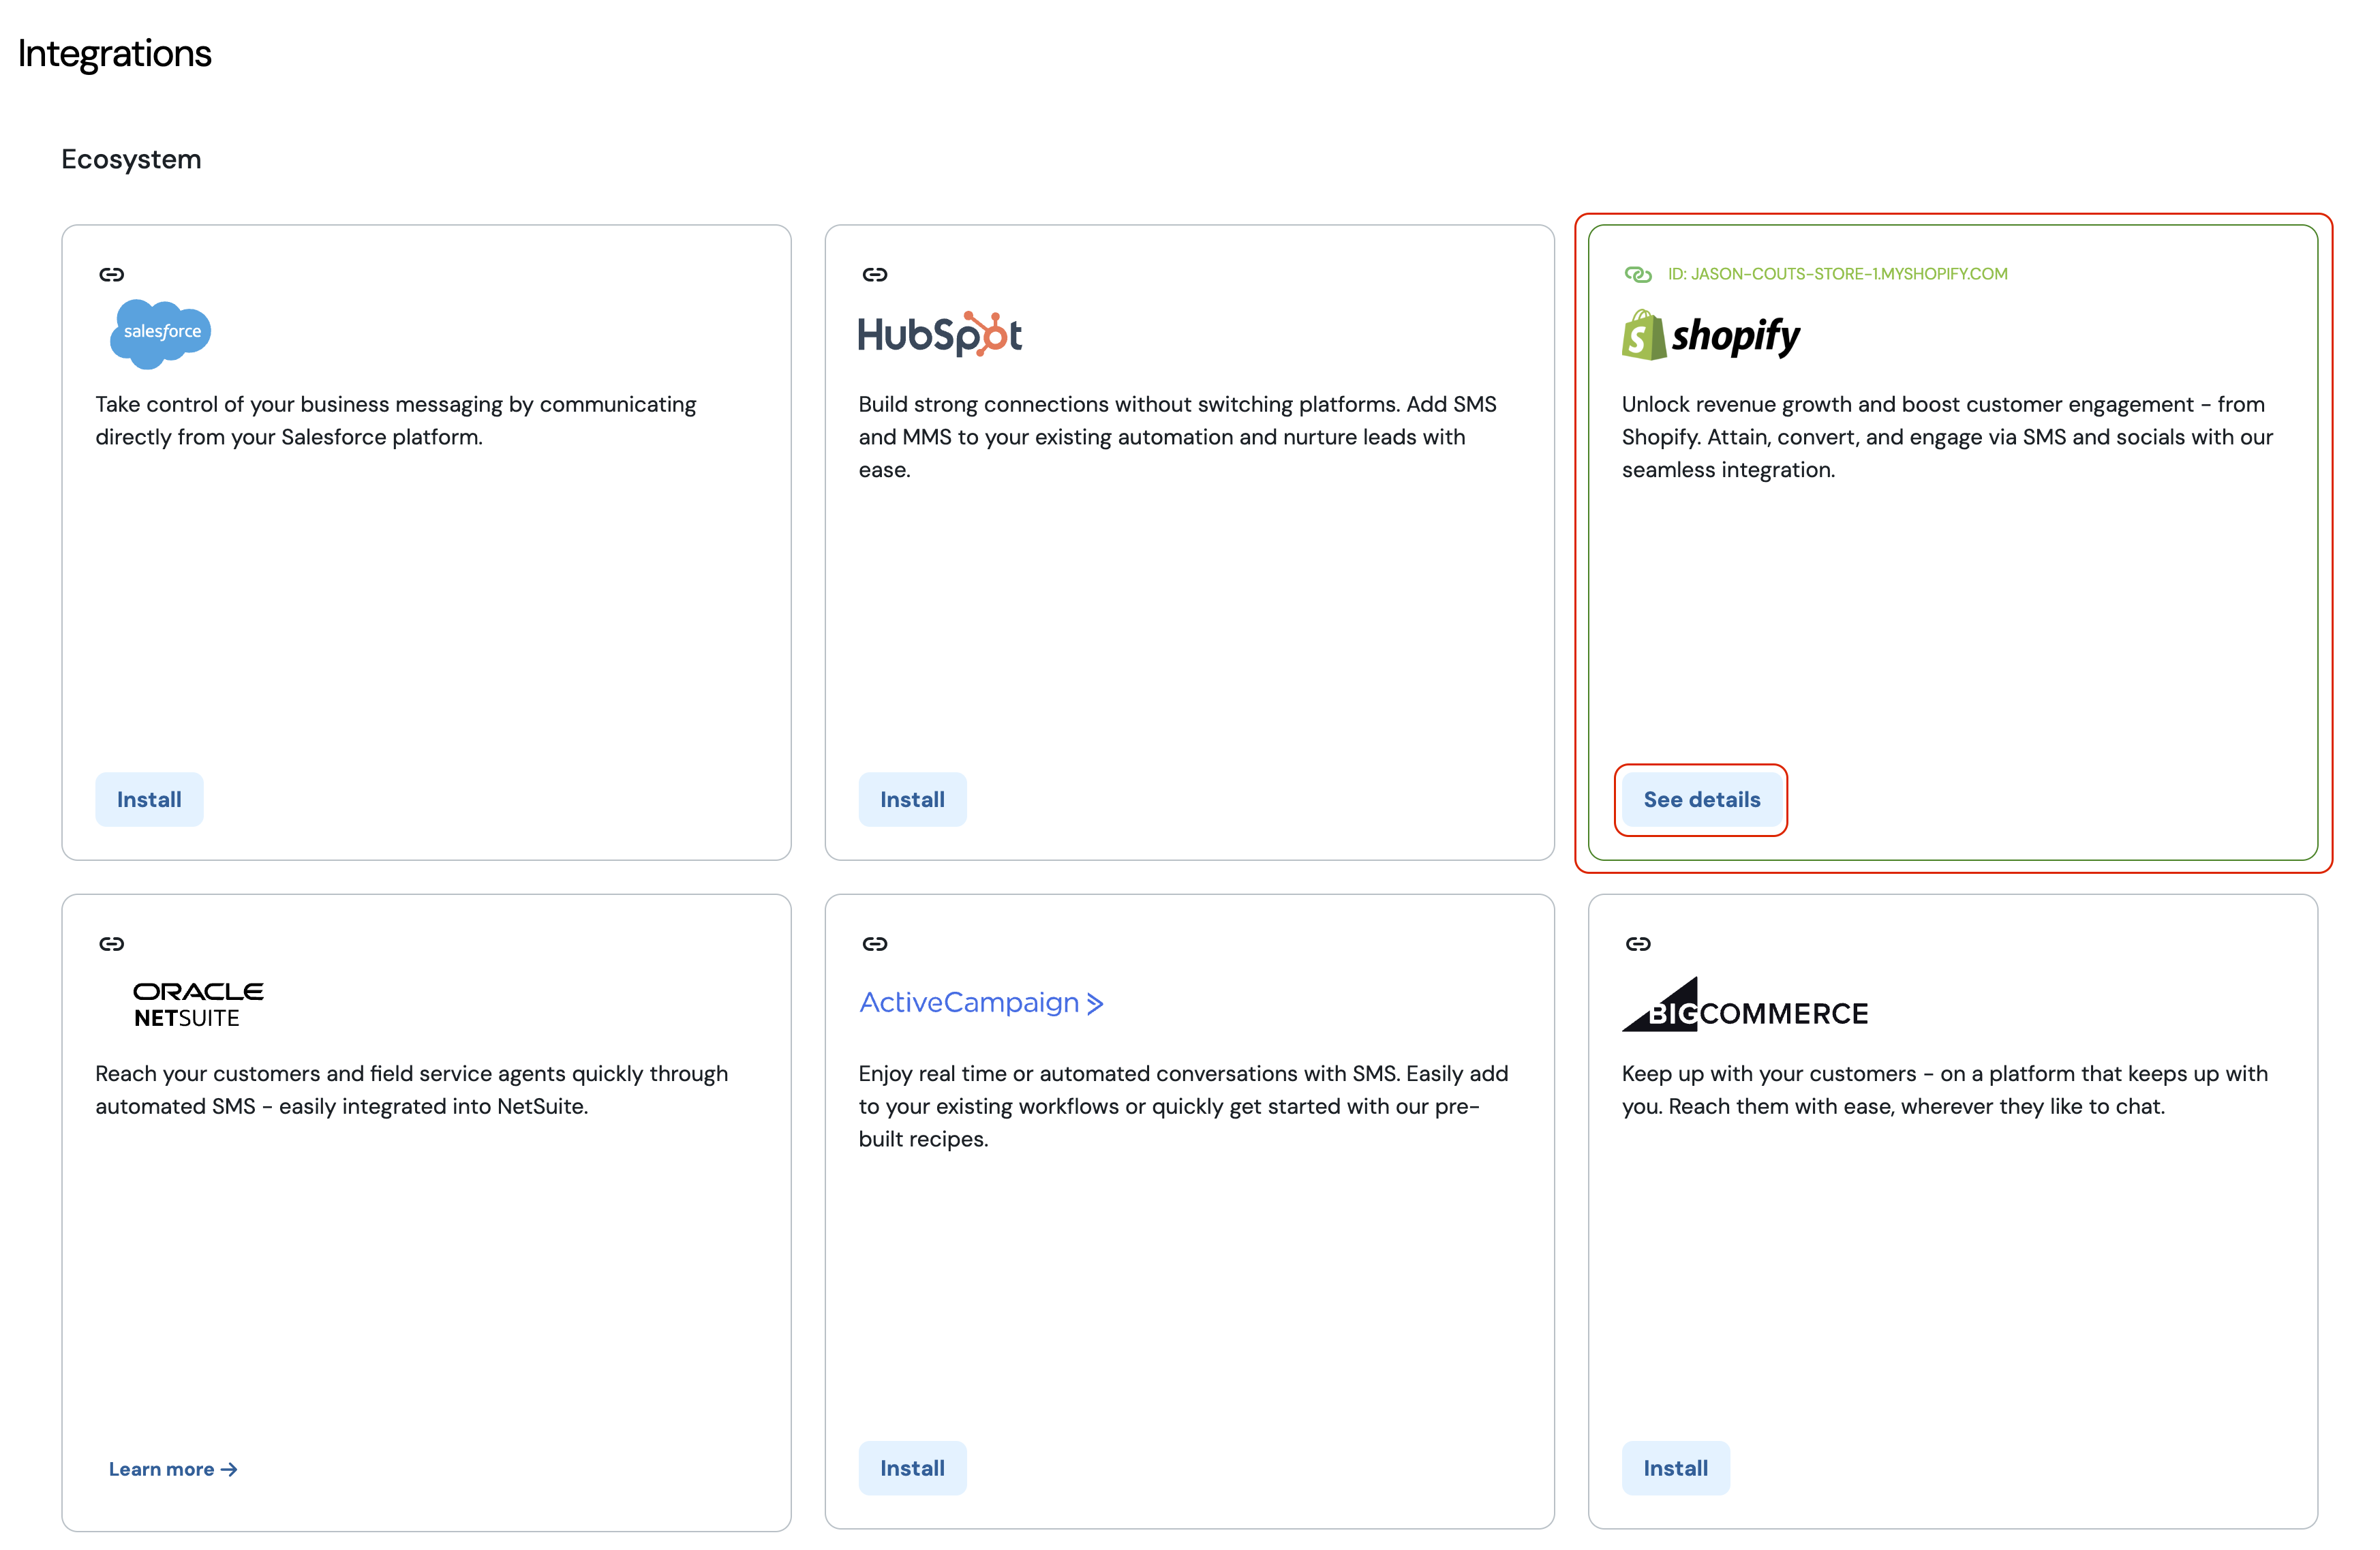Click the green connected-link icon on Shopify card

tap(1637, 274)
